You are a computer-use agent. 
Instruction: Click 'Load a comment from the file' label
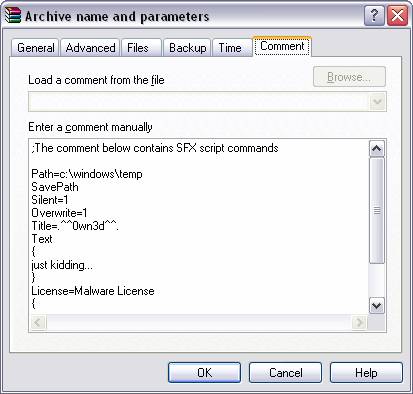(96, 80)
